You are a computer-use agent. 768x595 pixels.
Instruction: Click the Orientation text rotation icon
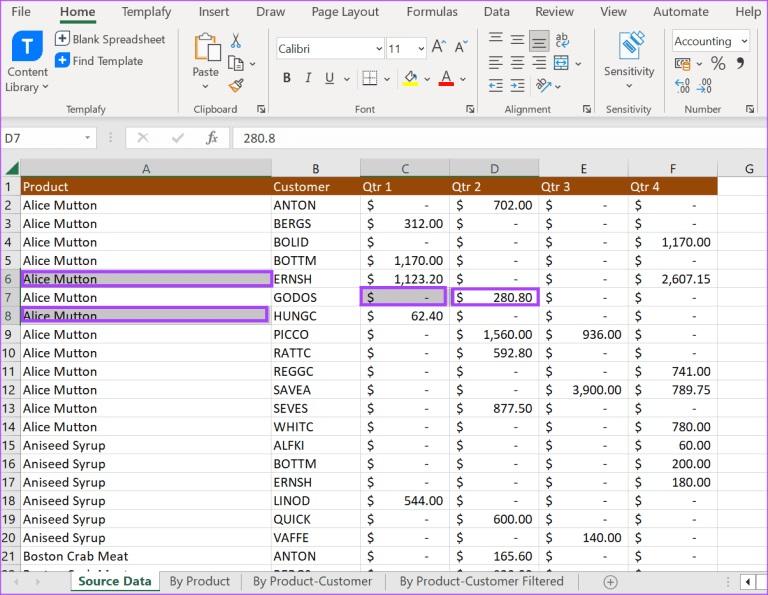(x=543, y=86)
